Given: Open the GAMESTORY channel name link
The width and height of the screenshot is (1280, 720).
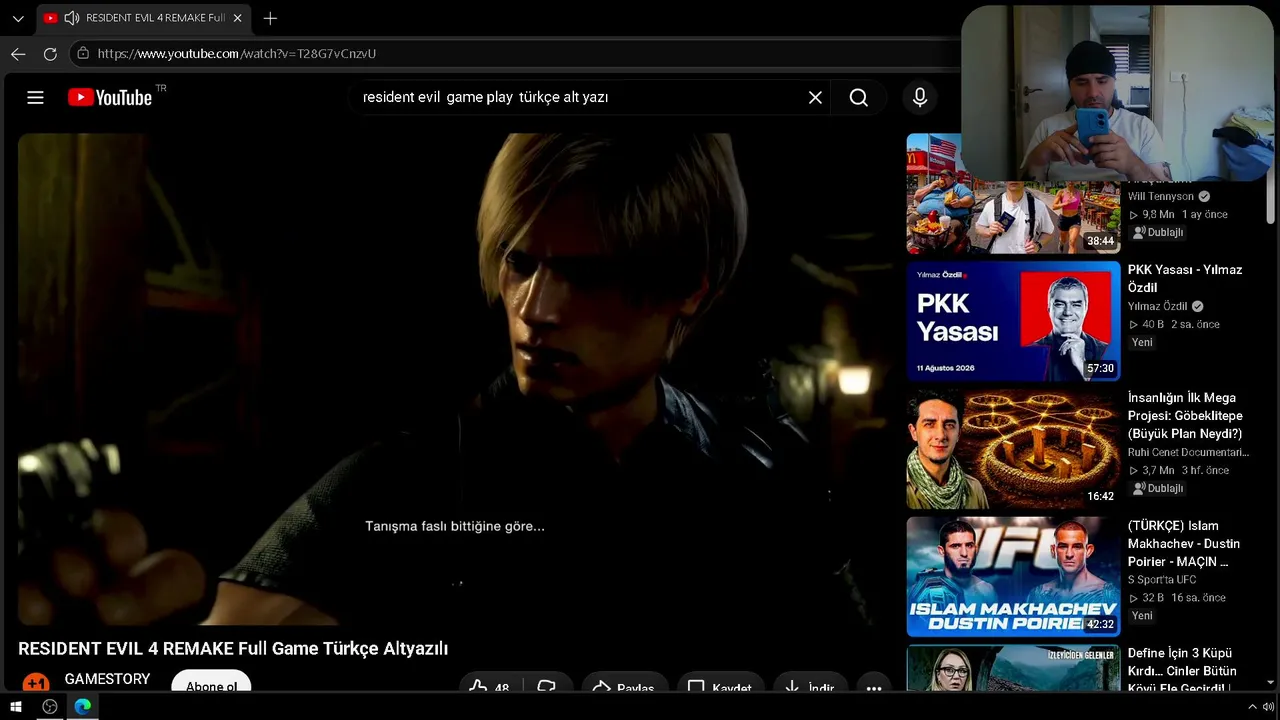Looking at the screenshot, I should (107, 679).
